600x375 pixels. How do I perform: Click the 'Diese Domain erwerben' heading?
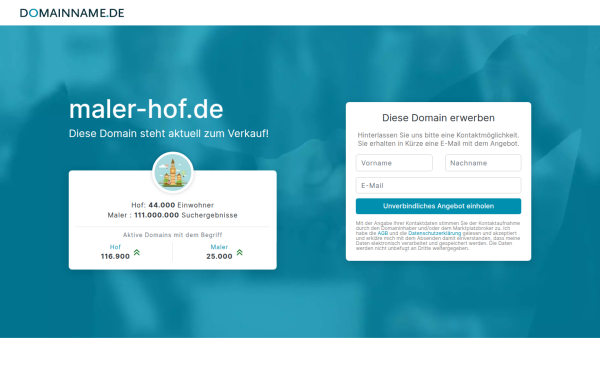(x=439, y=118)
